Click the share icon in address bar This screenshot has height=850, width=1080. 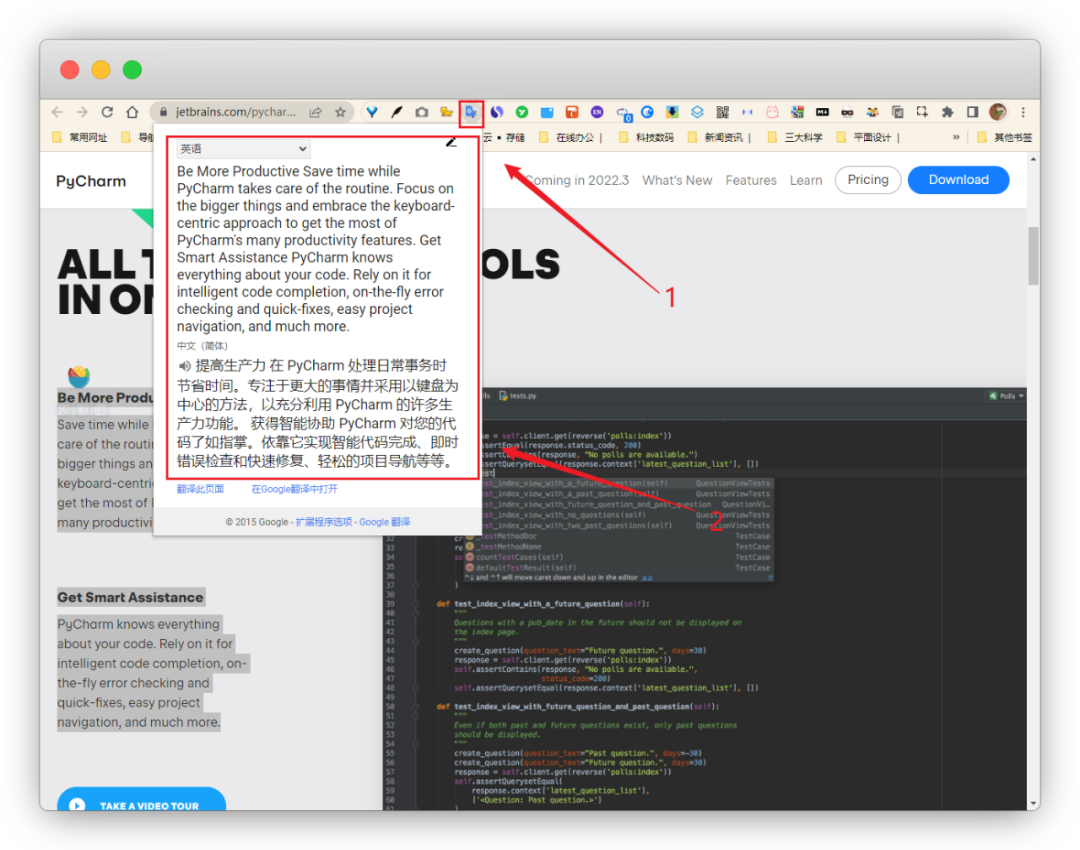click(315, 112)
